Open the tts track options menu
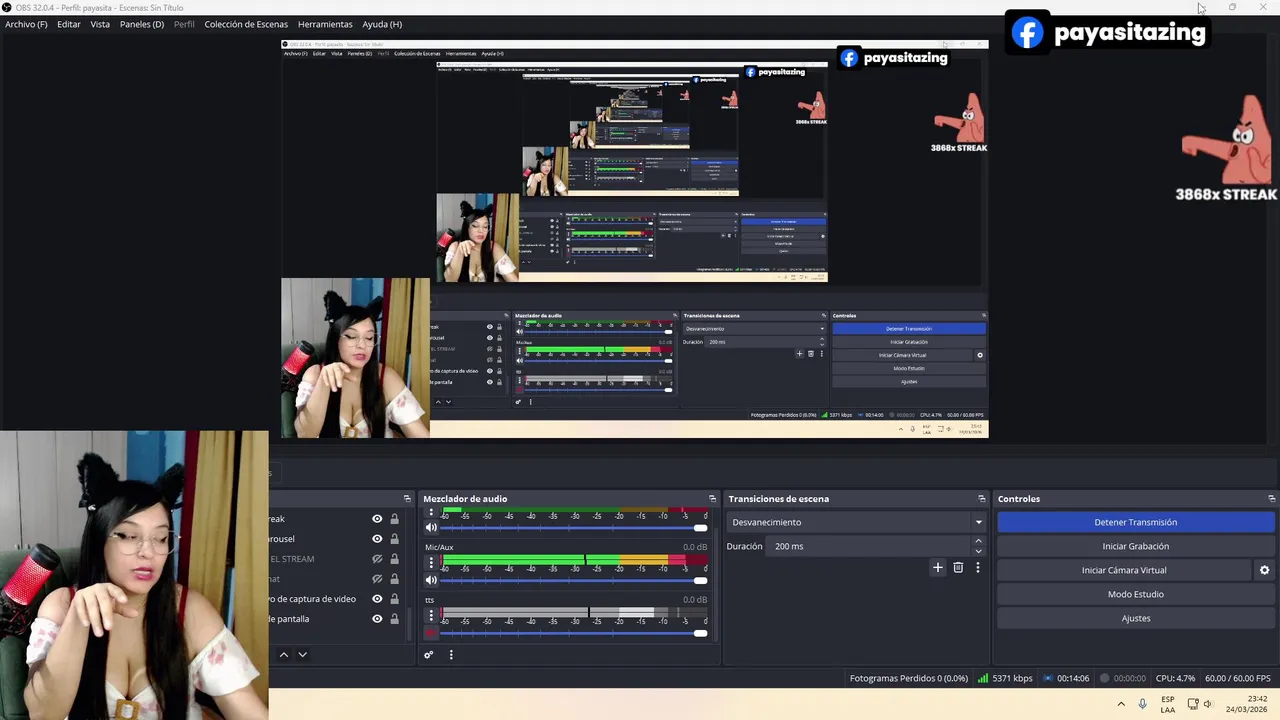Image resolution: width=1280 pixels, height=720 pixels. (431, 615)
